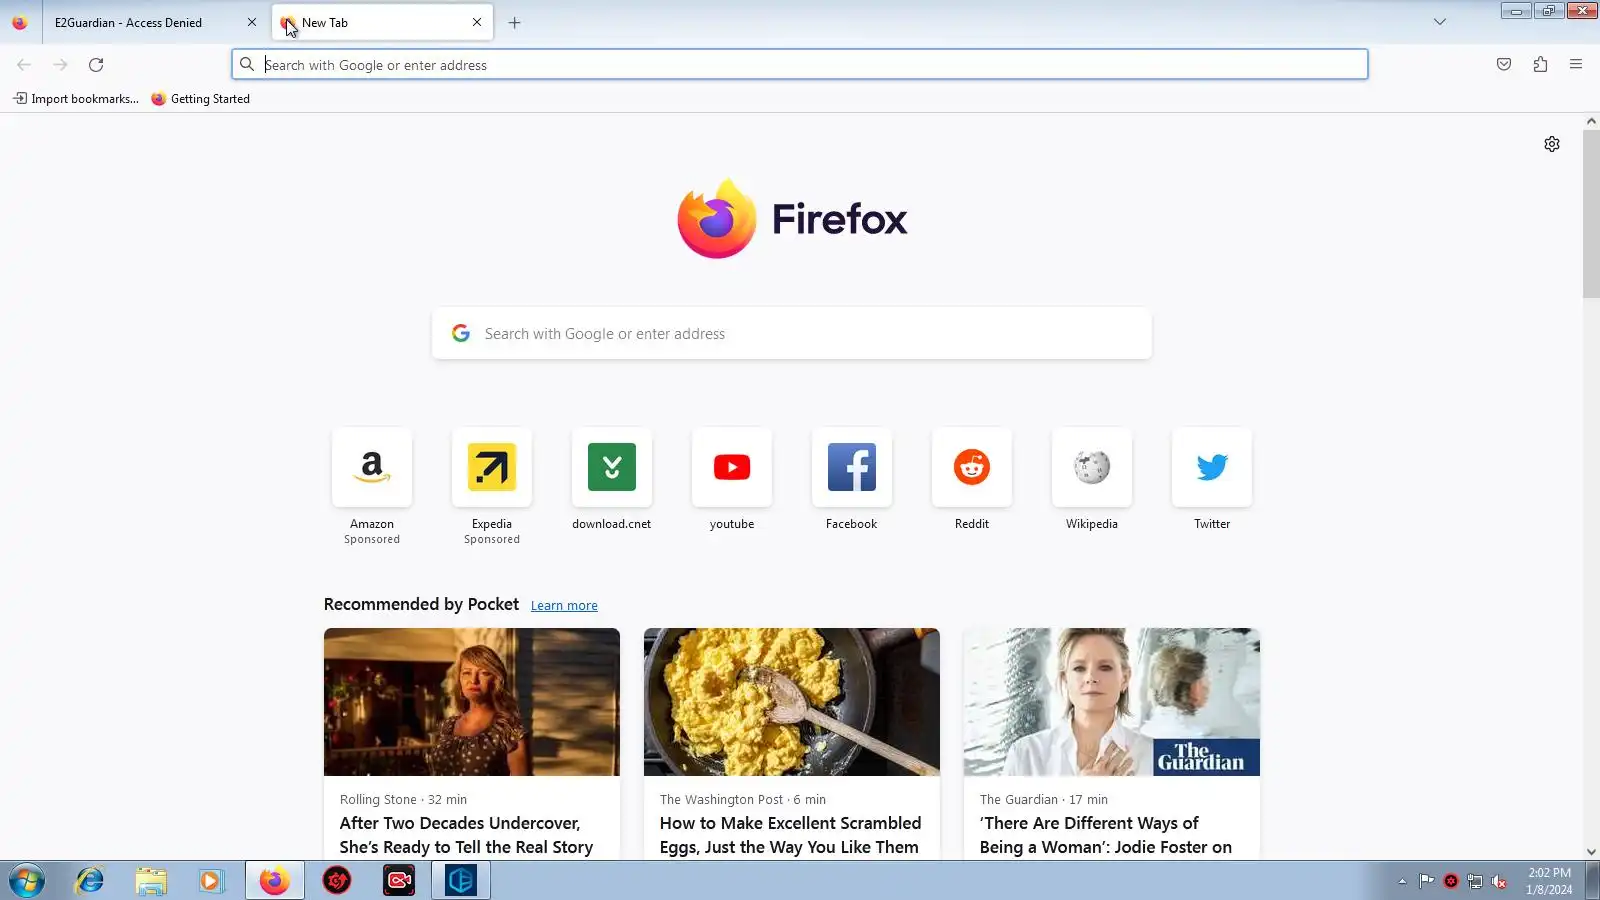Image resolution: width=1600 pixels, height=900 pixels.
Task: Click the red circle tray icon
Action: (x=1451, y=881)
